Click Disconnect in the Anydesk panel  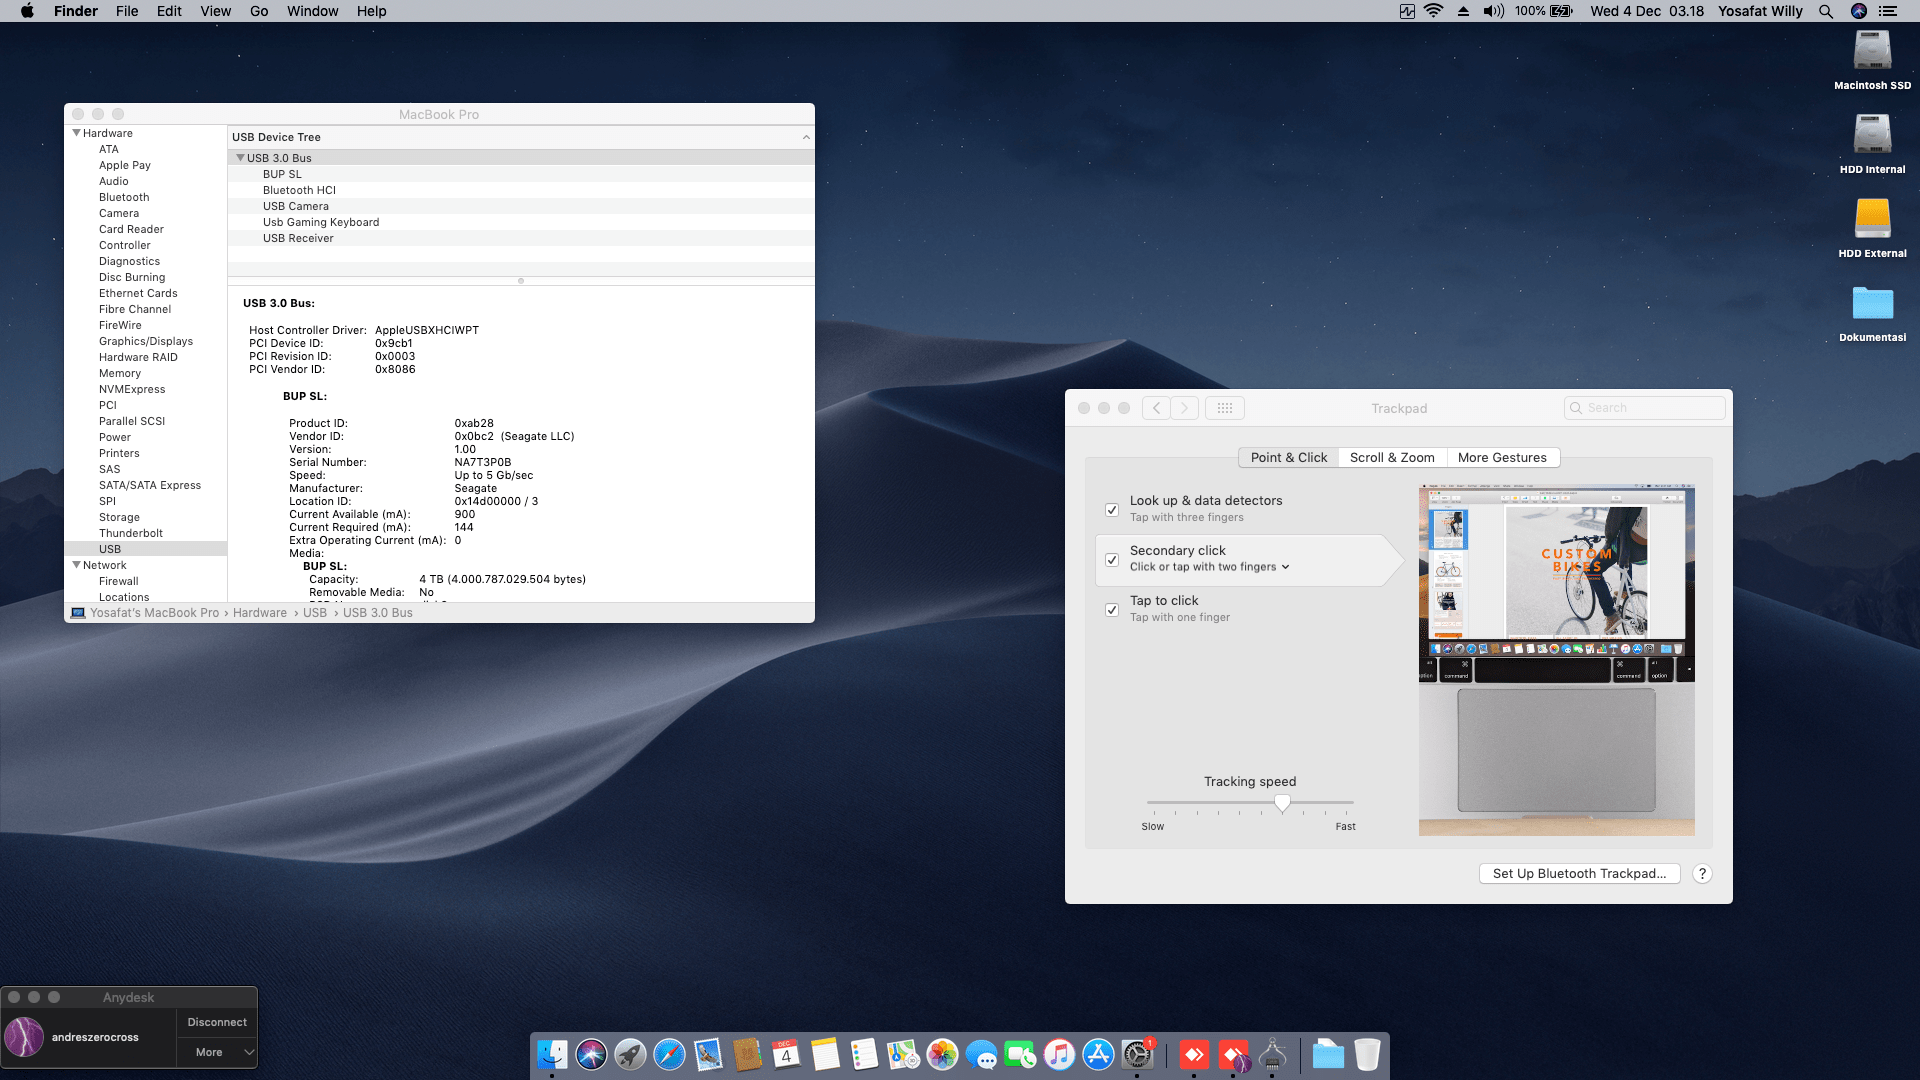(x=217, y=1022)
